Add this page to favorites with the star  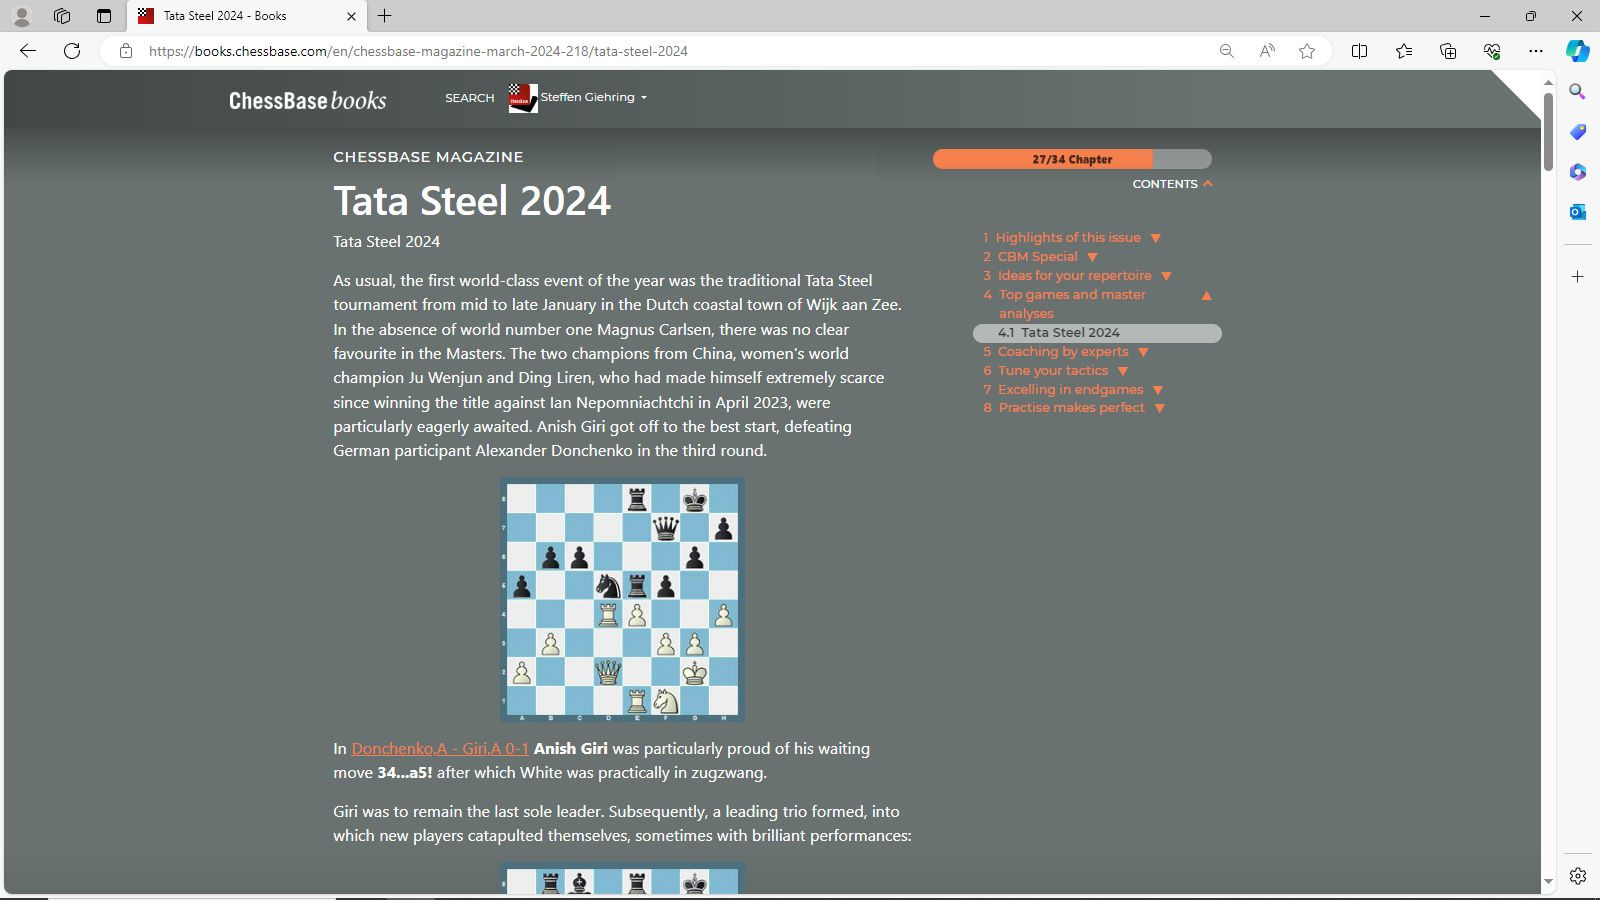click(x=1307, y=51)
